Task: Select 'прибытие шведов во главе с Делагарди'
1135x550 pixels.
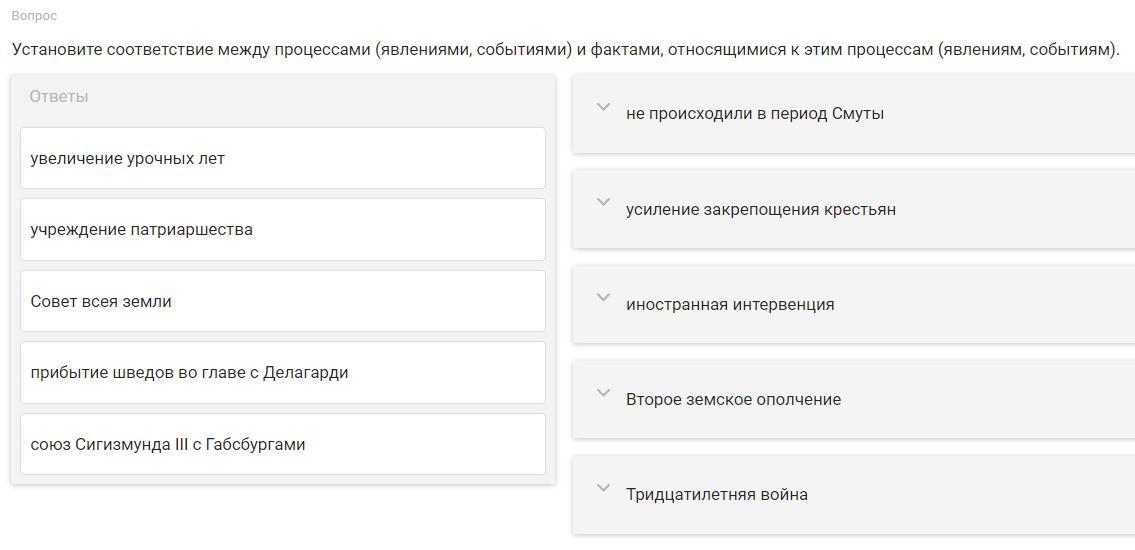Action: coord(282,373)
